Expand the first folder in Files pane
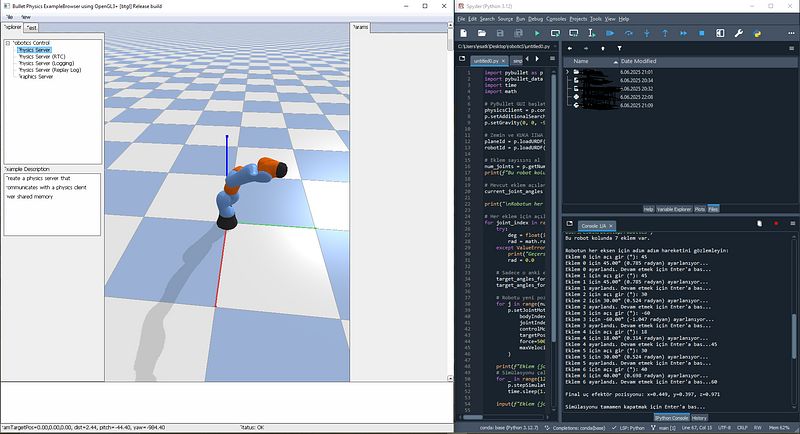Screen dimensions: 800x434 [566, 73]
